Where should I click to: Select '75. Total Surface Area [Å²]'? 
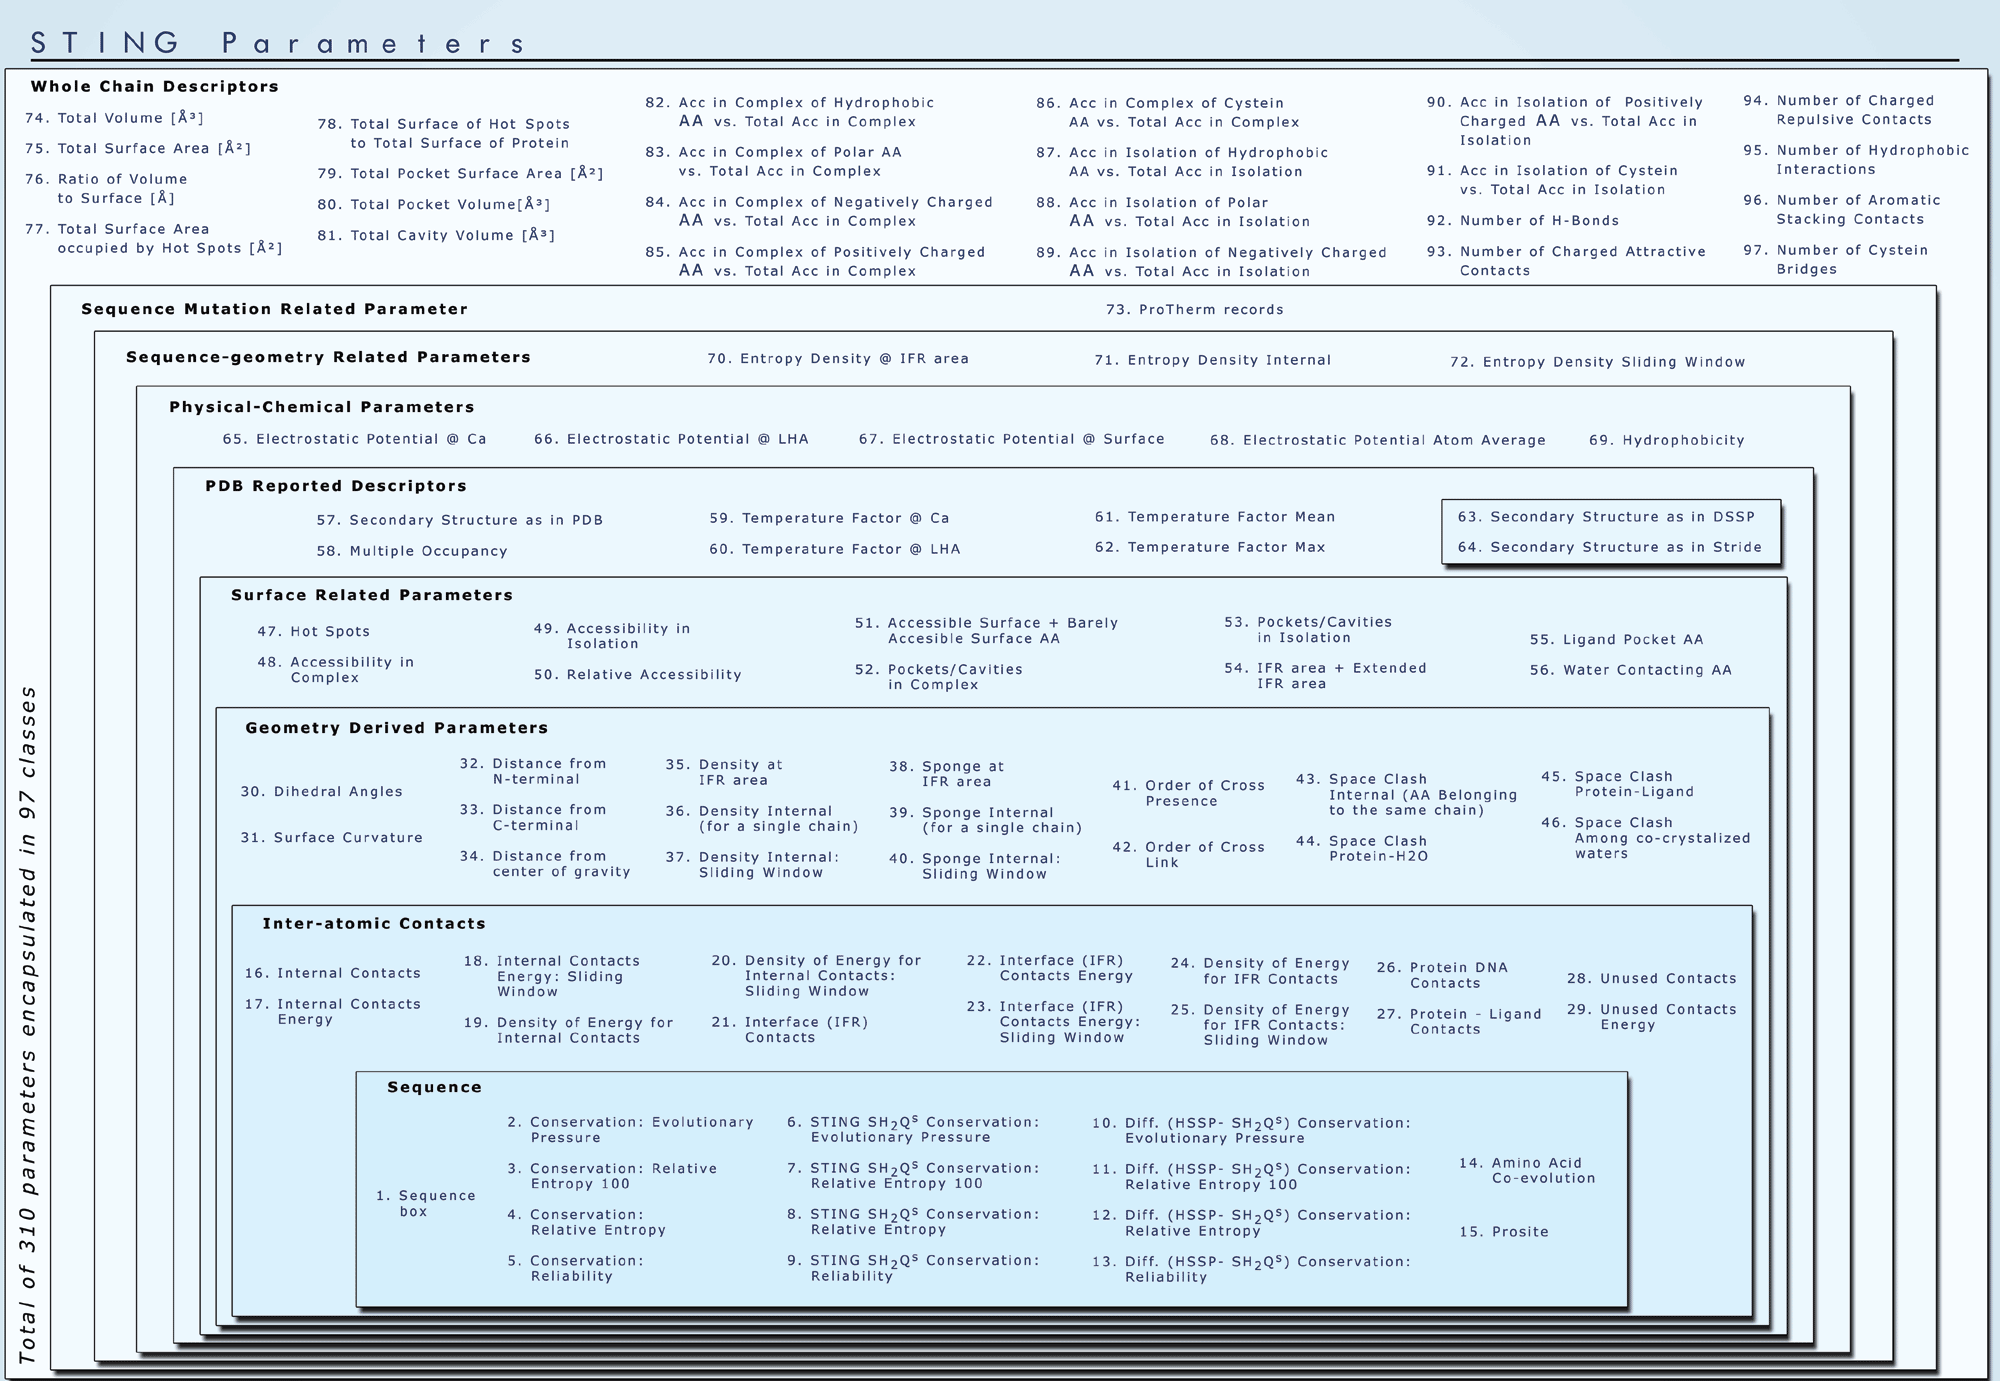[x=138, y=148]
